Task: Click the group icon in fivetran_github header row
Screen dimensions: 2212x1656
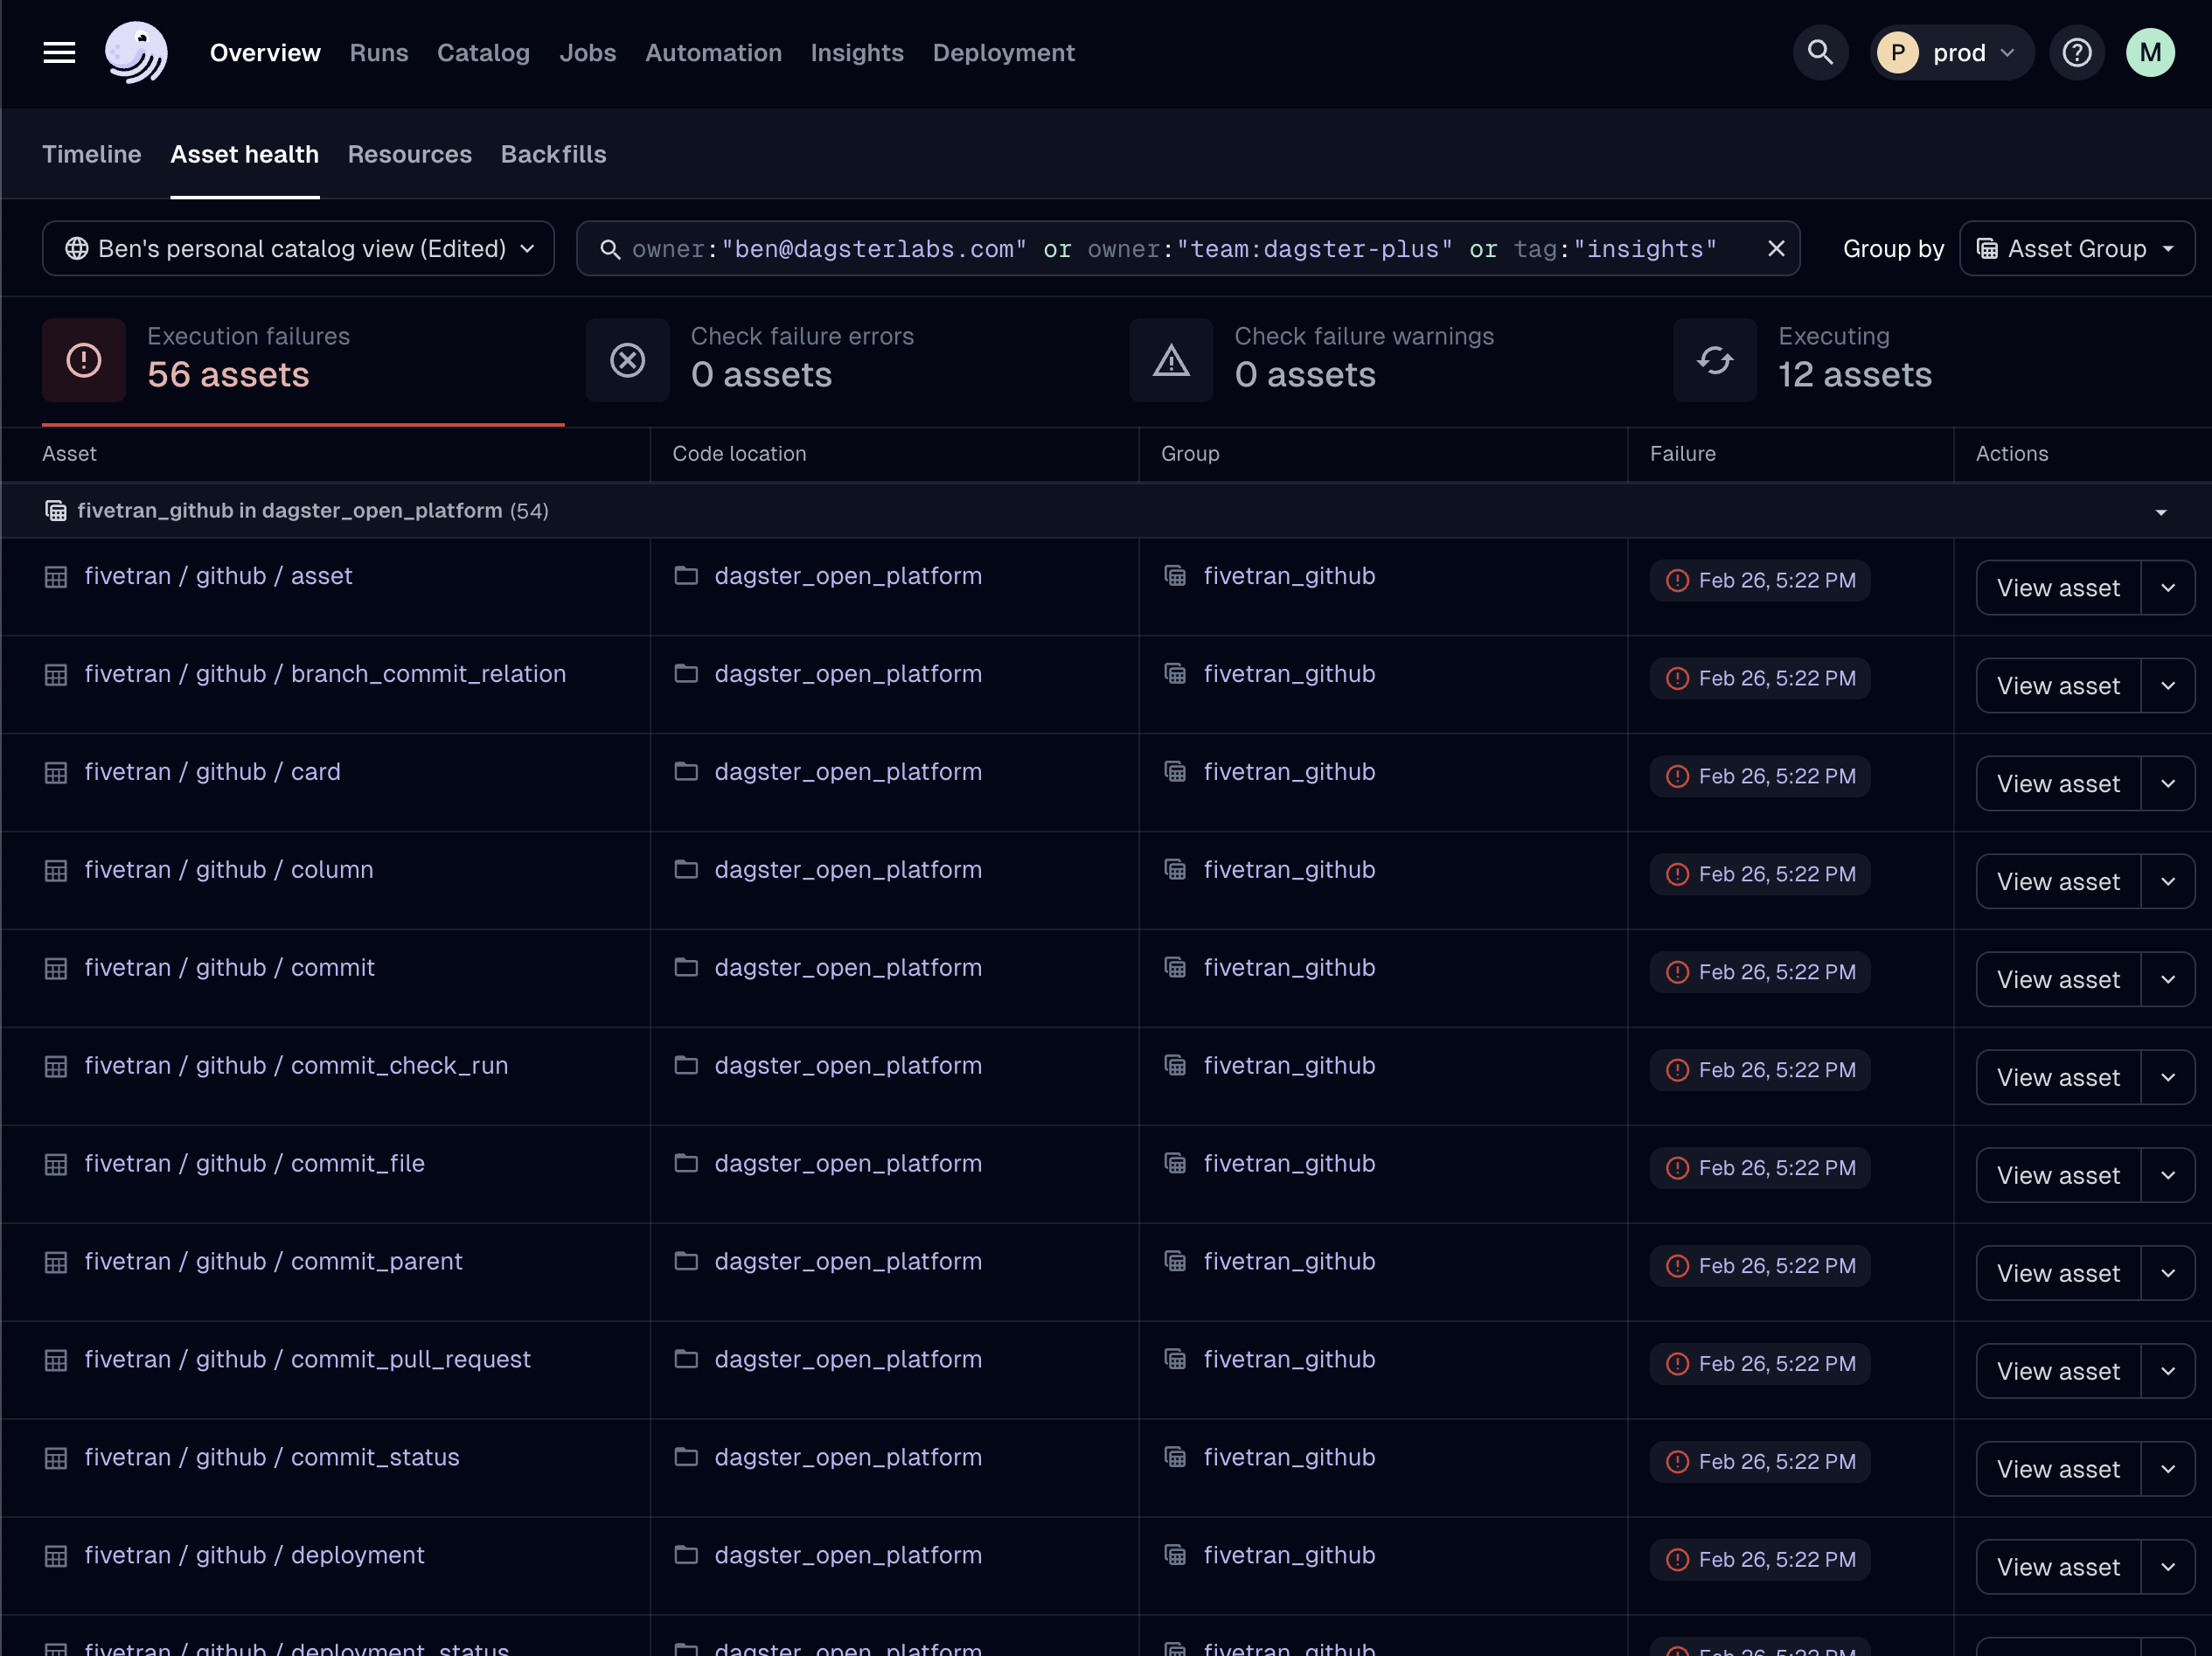Action: coord(56,511)
